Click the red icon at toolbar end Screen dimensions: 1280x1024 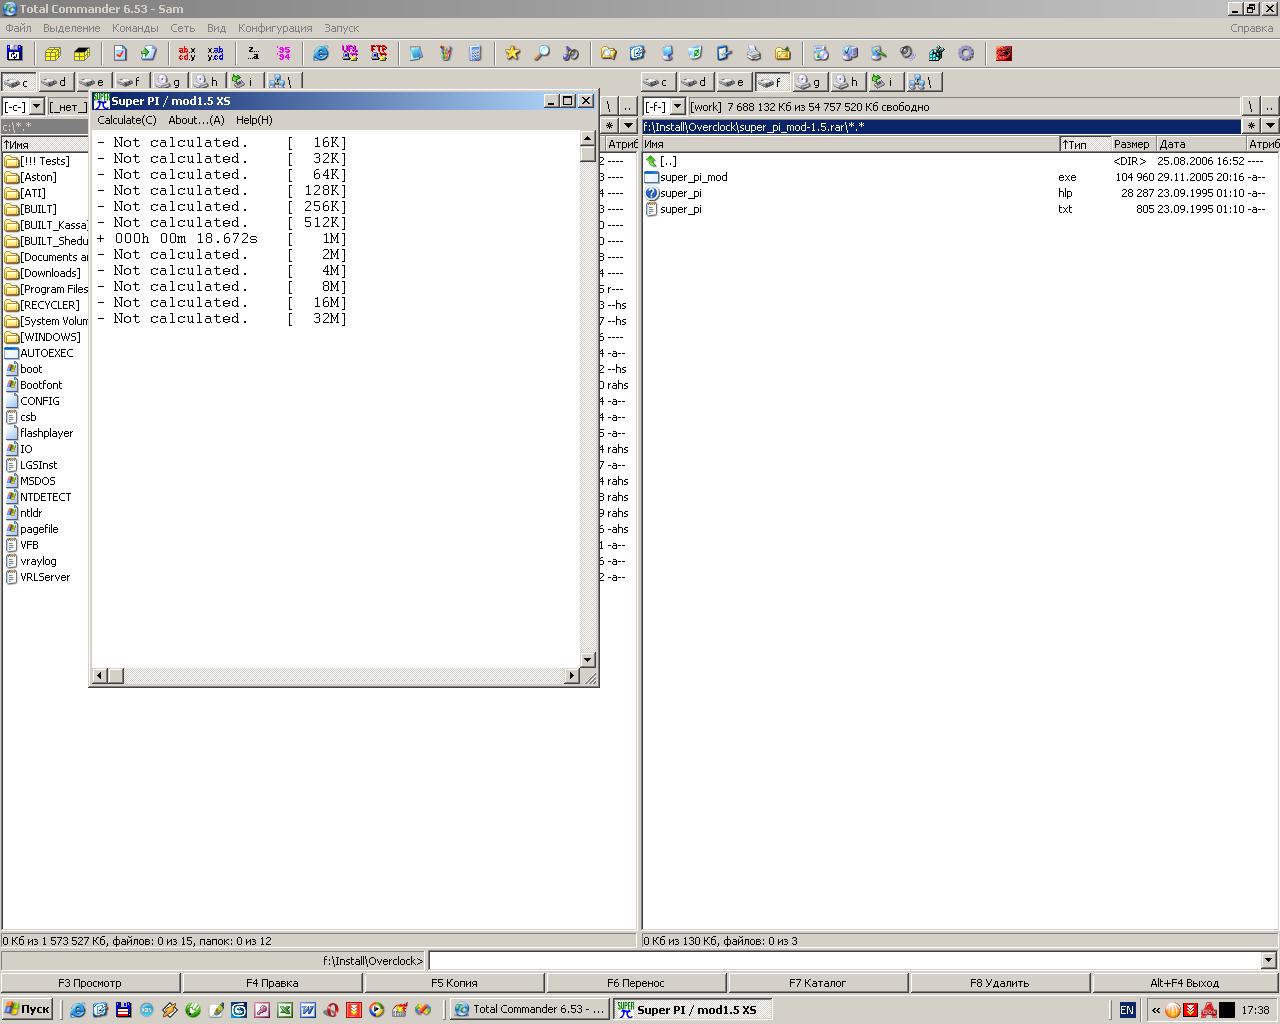coord(1004,53)
